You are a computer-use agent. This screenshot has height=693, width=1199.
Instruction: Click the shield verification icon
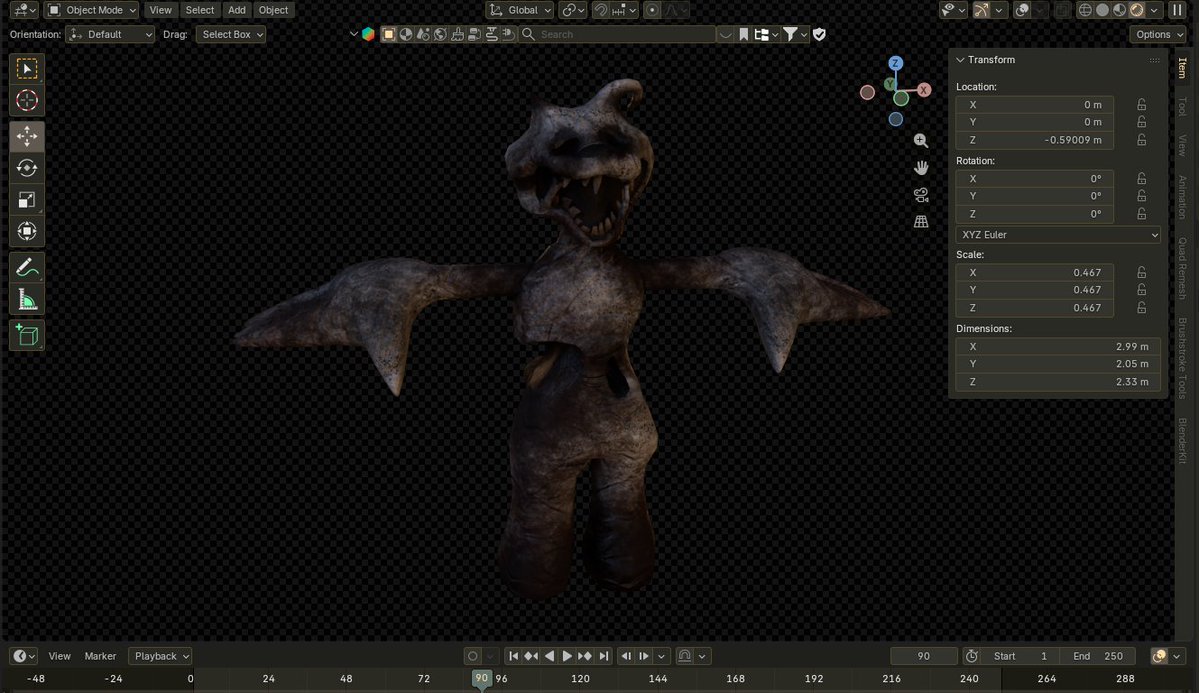coord(819,34)
